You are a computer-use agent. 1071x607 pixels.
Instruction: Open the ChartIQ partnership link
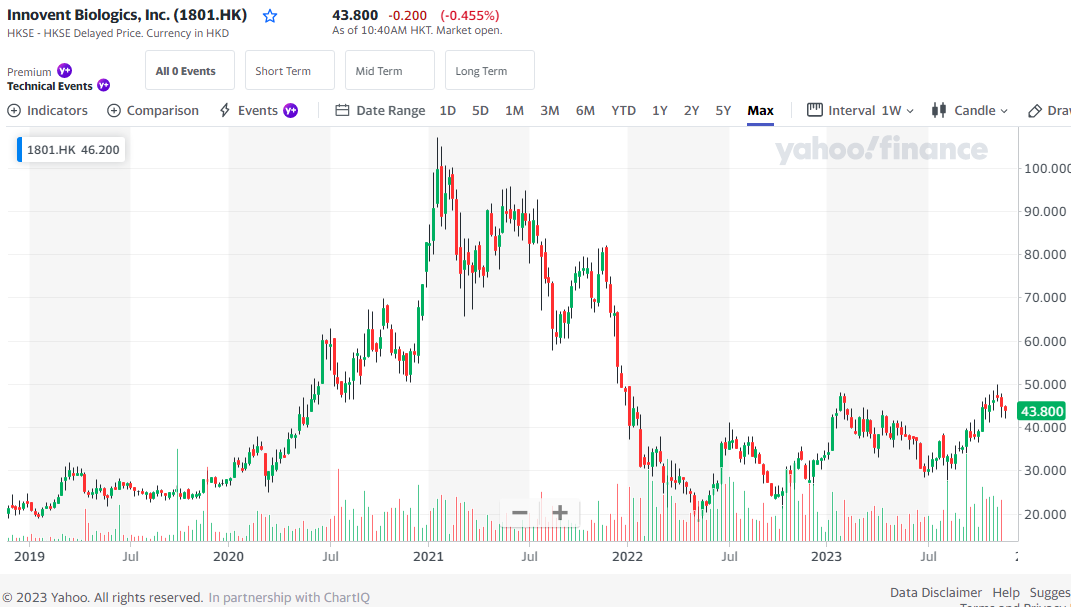(289, 597)
